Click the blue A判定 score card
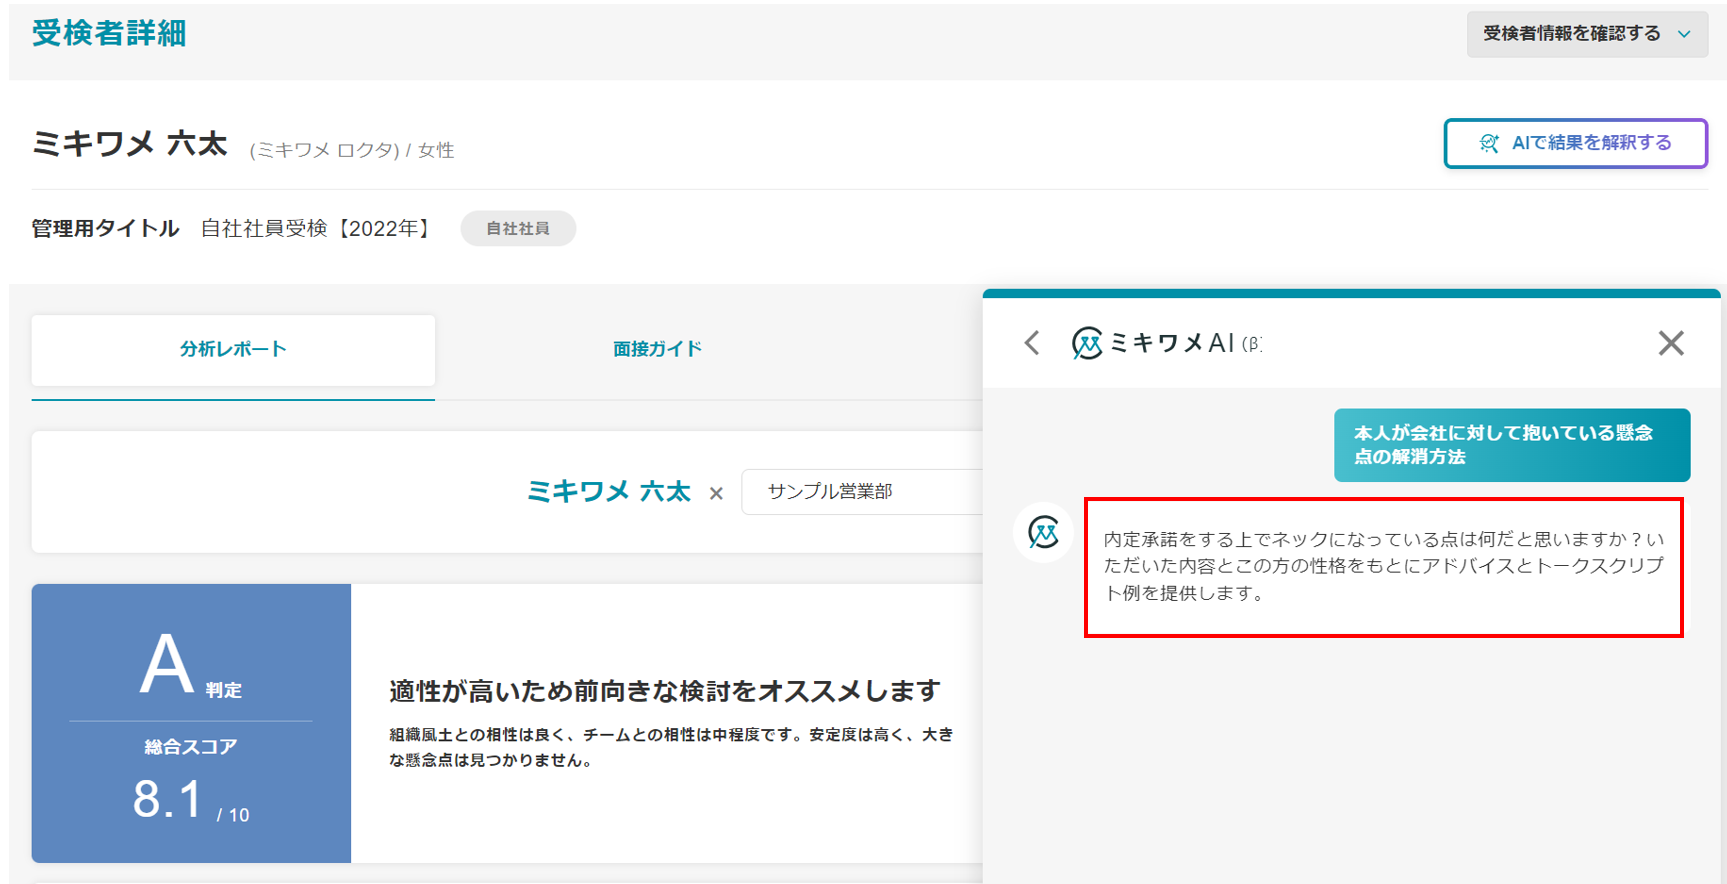This screenshot has height=884, width=1727. coord(191,722)
